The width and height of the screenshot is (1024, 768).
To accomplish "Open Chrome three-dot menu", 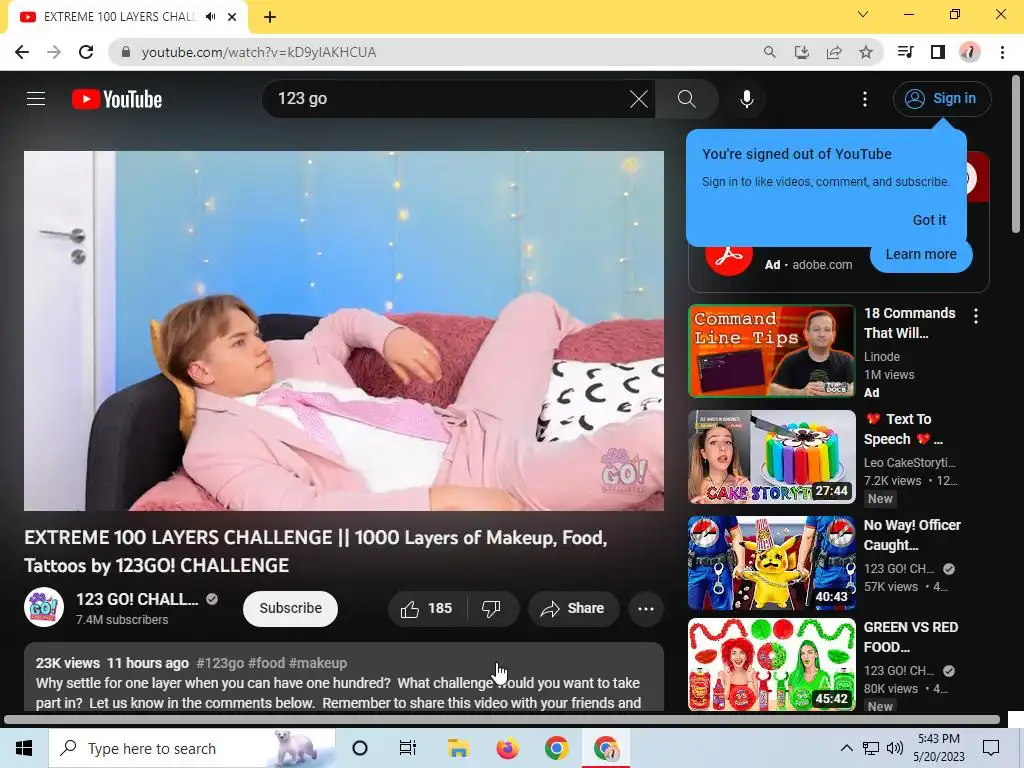I will pyautogui.click(x=1002, y=52).
